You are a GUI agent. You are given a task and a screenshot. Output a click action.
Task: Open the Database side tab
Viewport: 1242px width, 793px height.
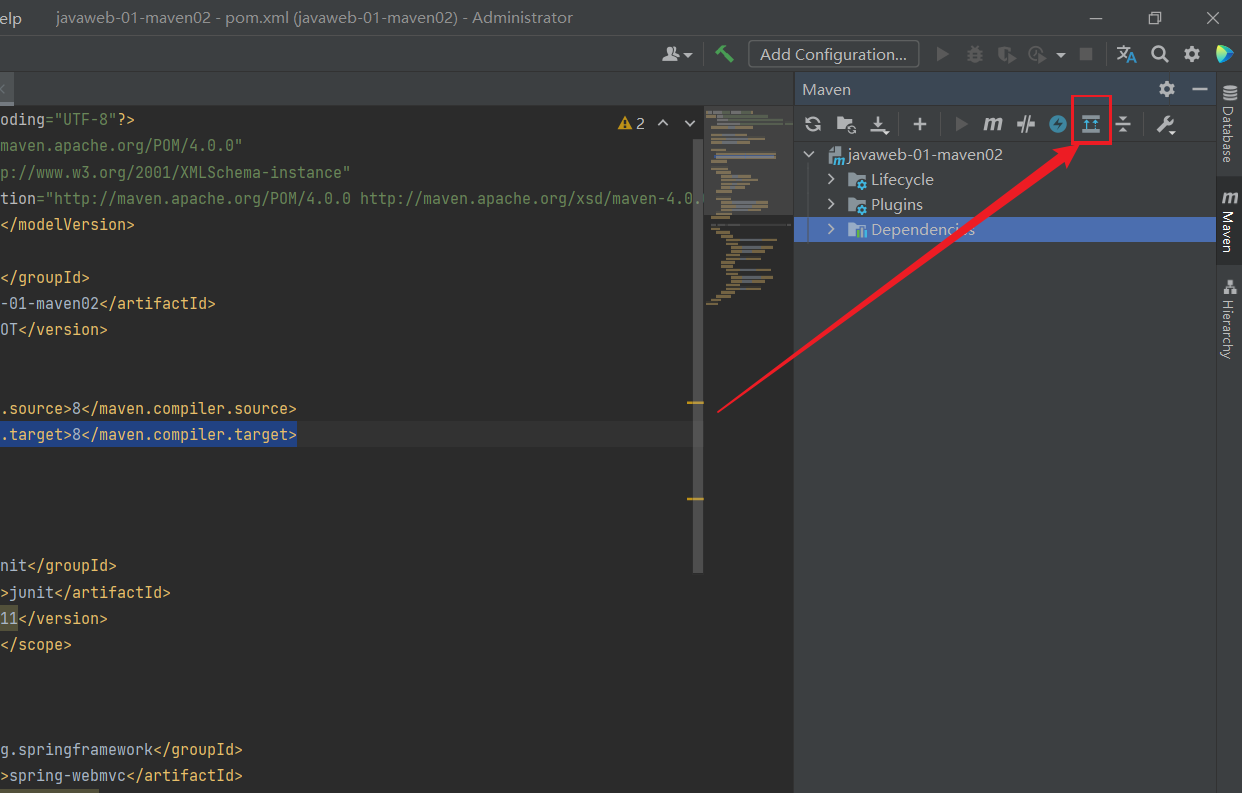pos(1229,125)
